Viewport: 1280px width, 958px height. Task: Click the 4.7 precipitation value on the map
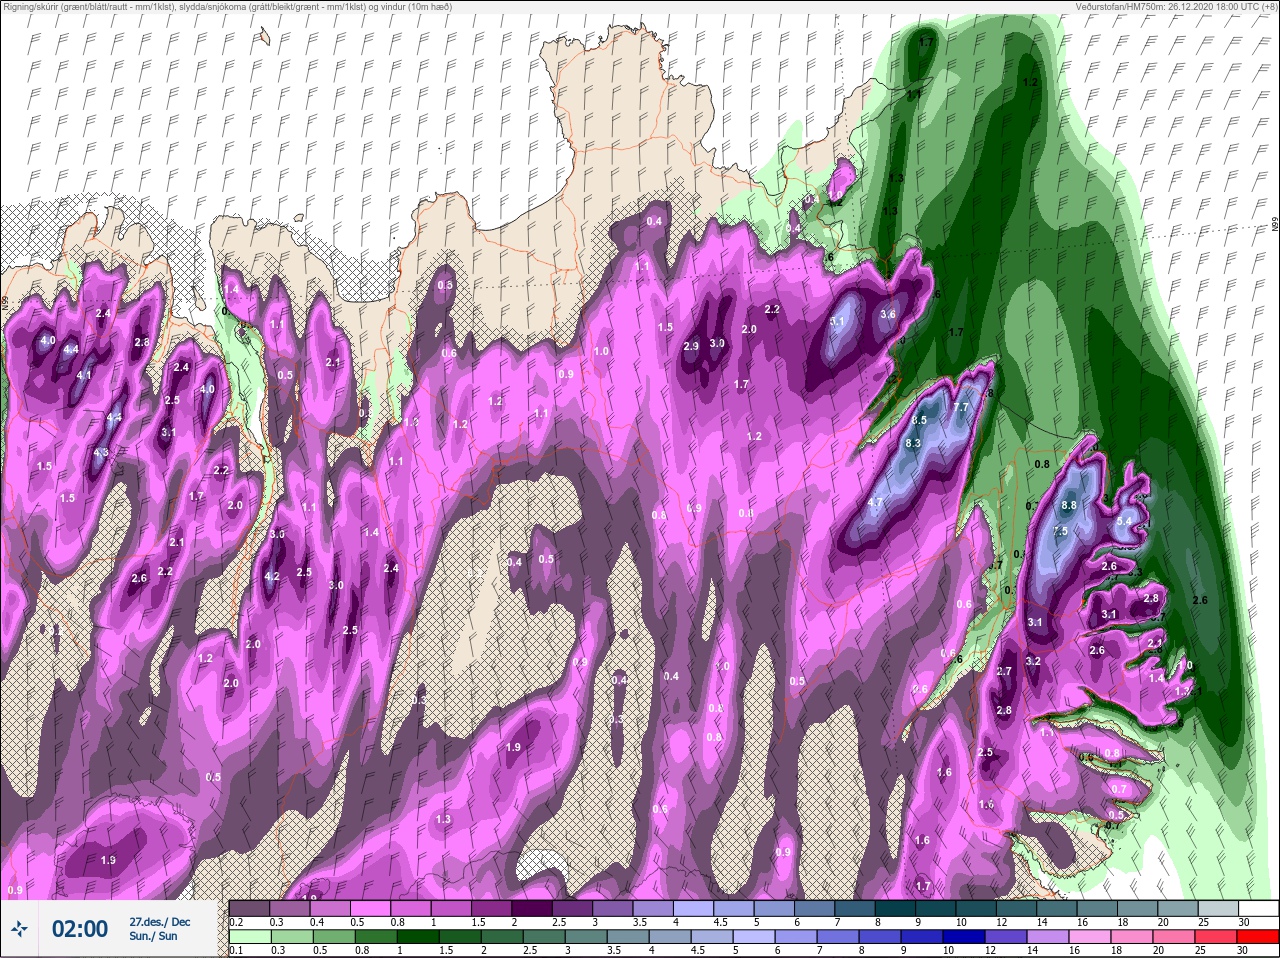[875, 502]
